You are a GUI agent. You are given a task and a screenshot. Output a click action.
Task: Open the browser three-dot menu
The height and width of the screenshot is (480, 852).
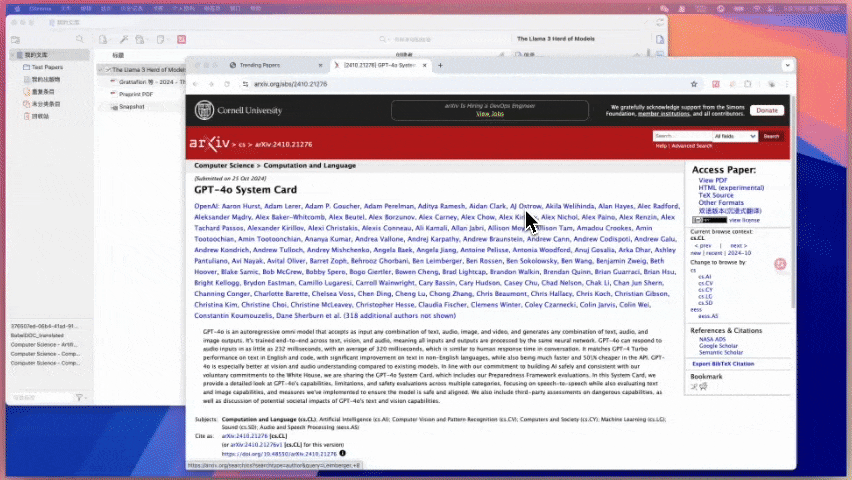tap(786, 84)
